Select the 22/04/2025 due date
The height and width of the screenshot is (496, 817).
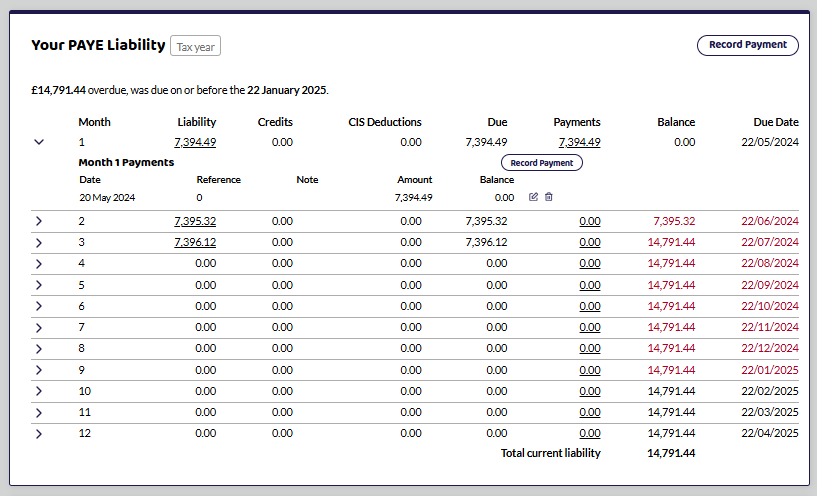(x=770, y=433)
